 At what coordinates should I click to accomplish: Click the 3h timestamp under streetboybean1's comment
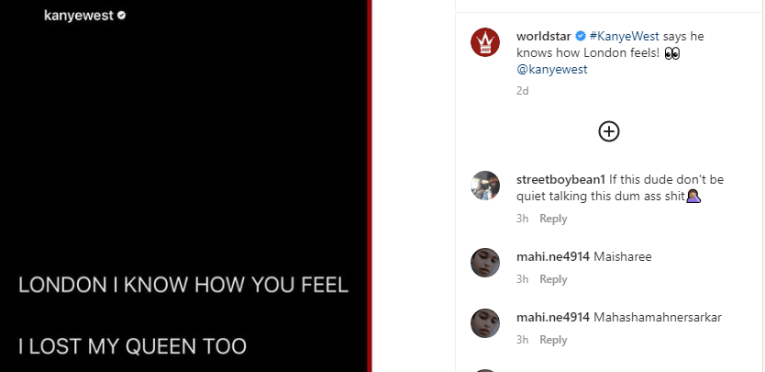(x=523, y=219)
